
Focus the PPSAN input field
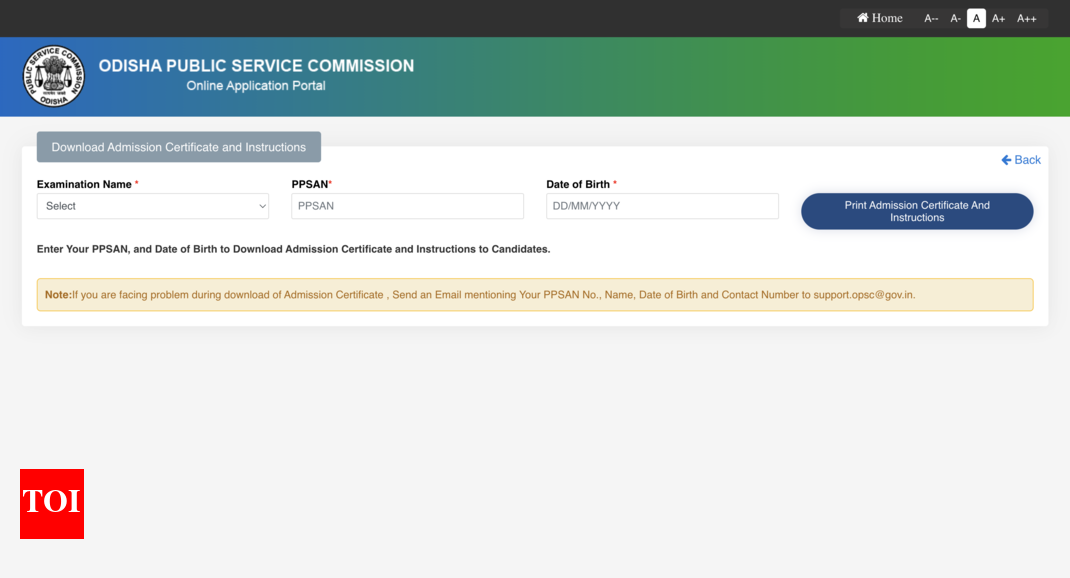[407, 206]
